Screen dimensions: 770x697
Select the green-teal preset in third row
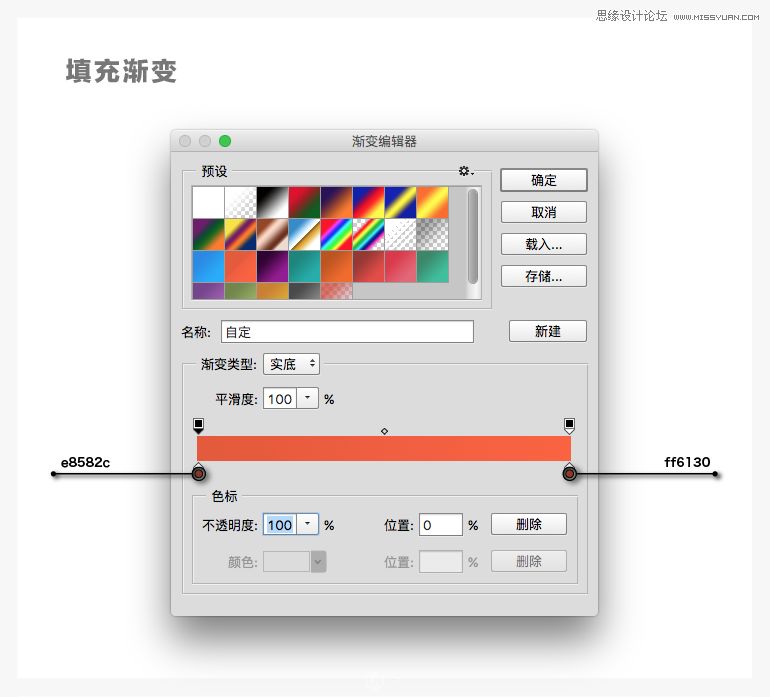click(x=433, y=266)
